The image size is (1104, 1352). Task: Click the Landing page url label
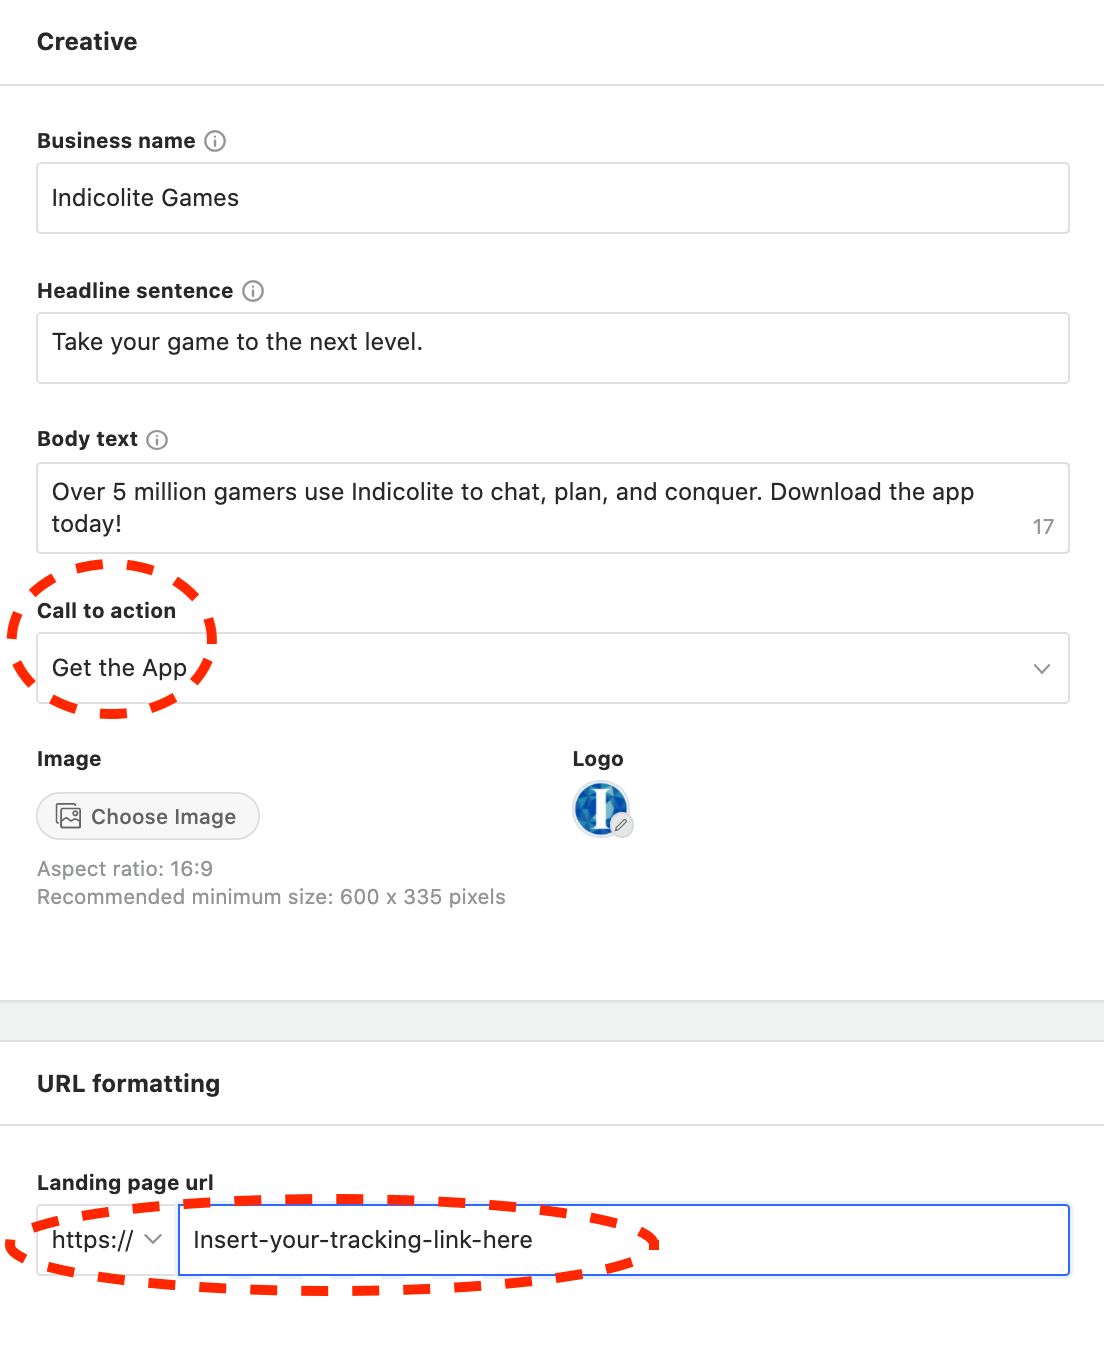coord(125,1183)
